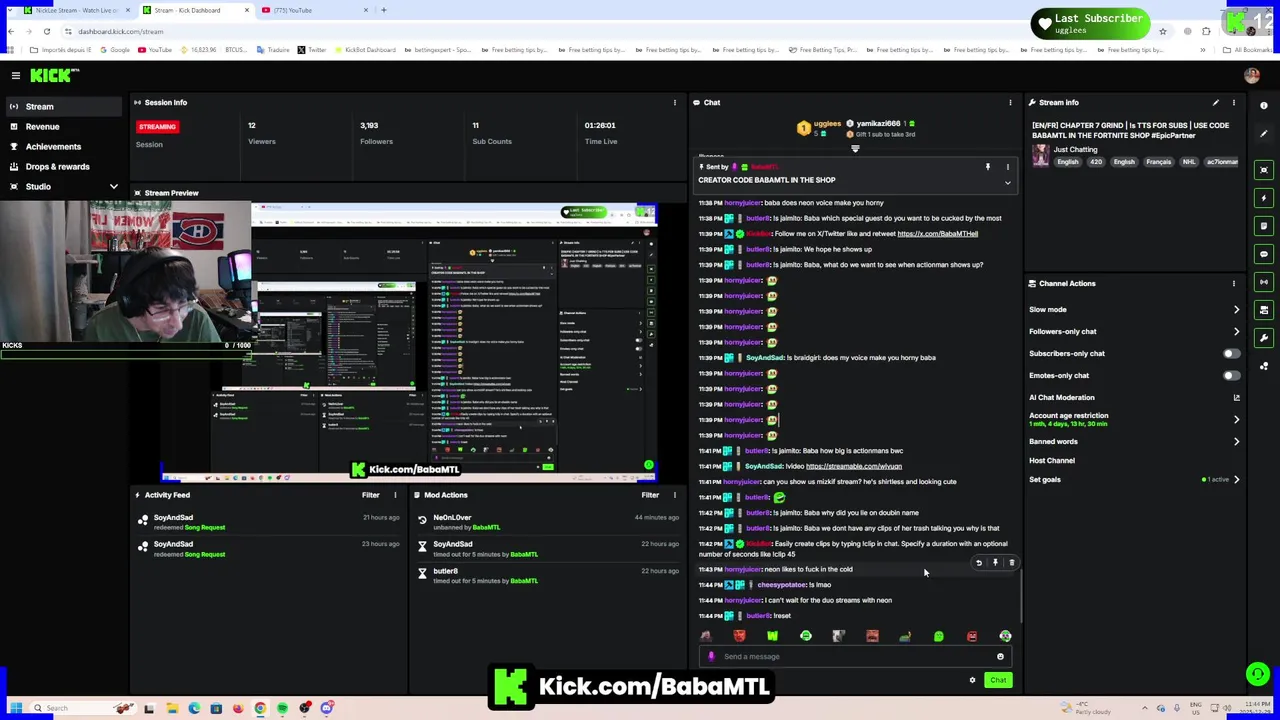Expand Set goals settings
Image resolution: width=1280 pixels, height=720 pixels.
coord(1236,479)
